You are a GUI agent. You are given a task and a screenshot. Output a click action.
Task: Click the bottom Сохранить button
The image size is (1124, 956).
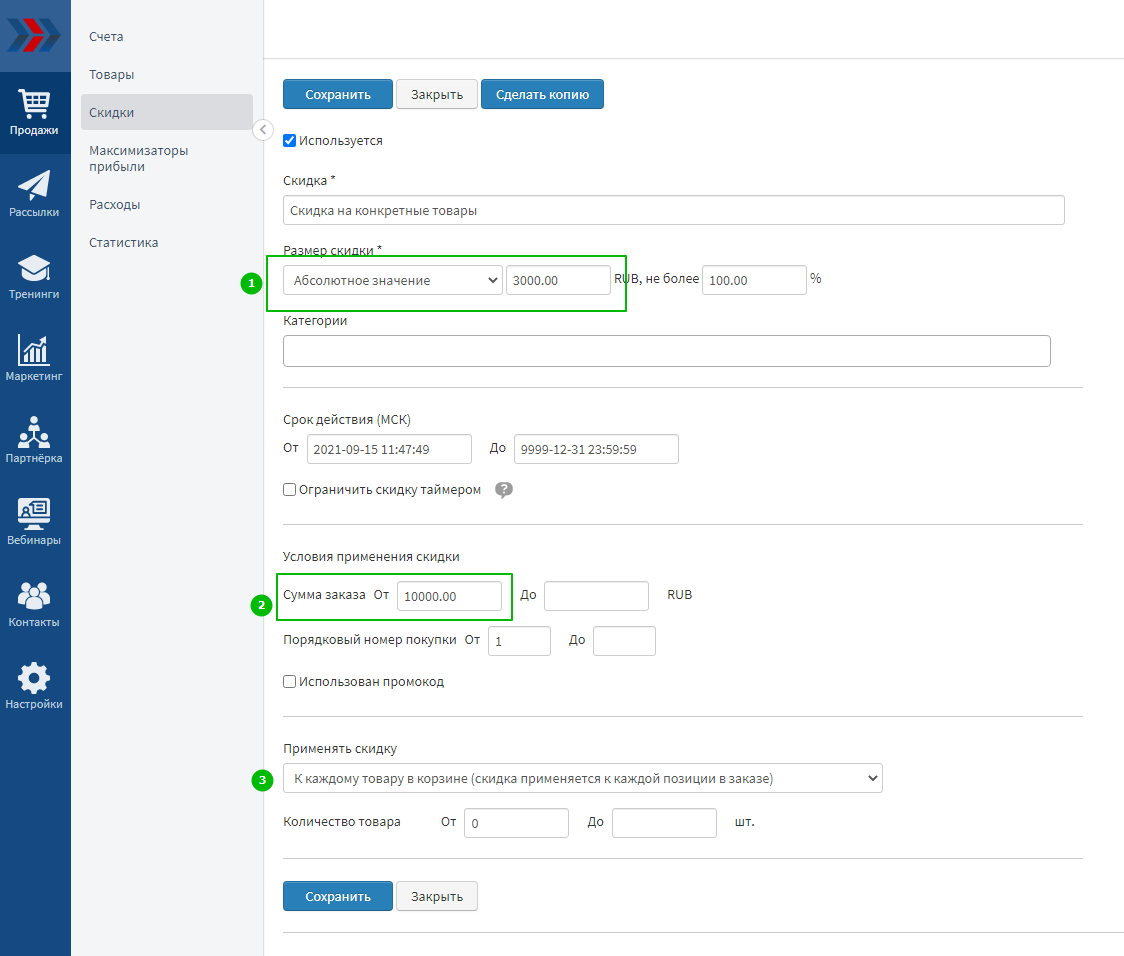338,897
